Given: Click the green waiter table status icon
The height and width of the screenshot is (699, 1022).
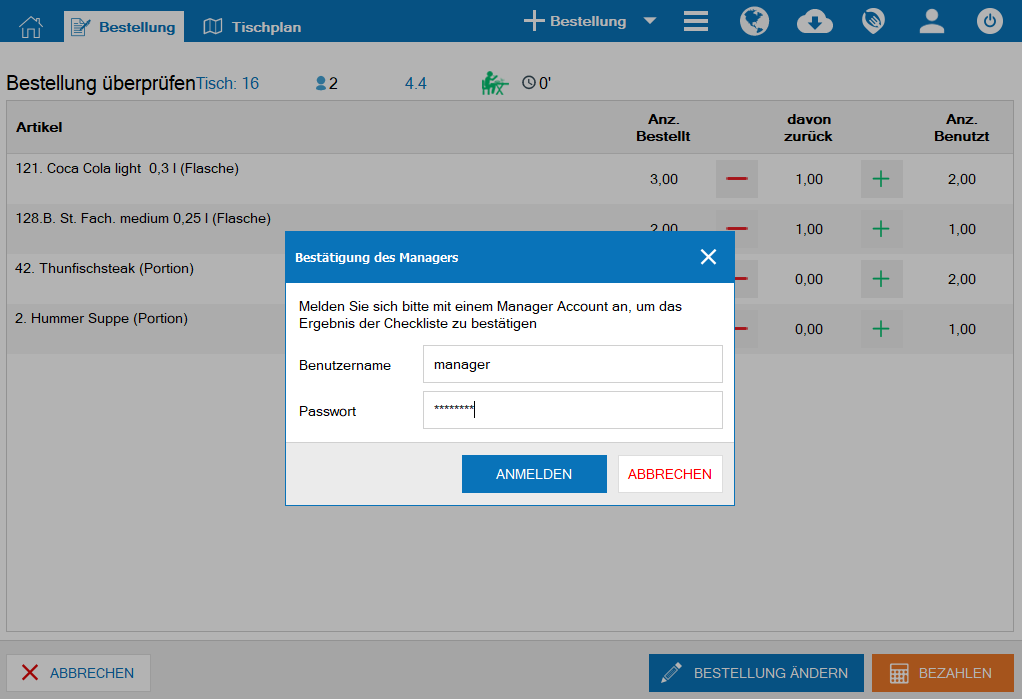Looking at the screenshot, I should pos(494,83).
